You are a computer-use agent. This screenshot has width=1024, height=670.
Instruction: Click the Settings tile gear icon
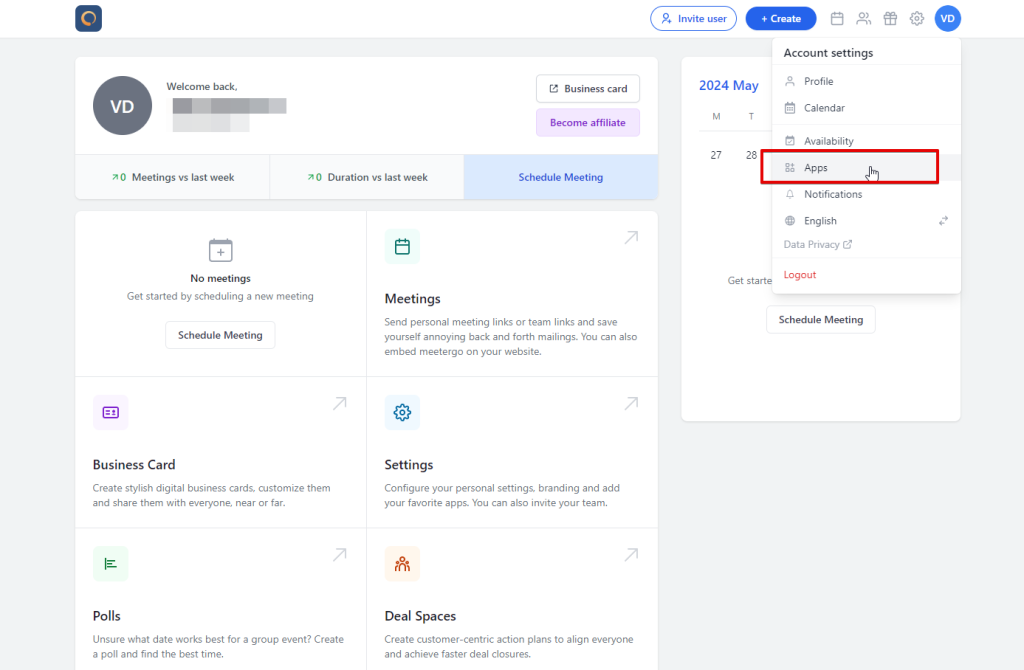coord(402,412)
